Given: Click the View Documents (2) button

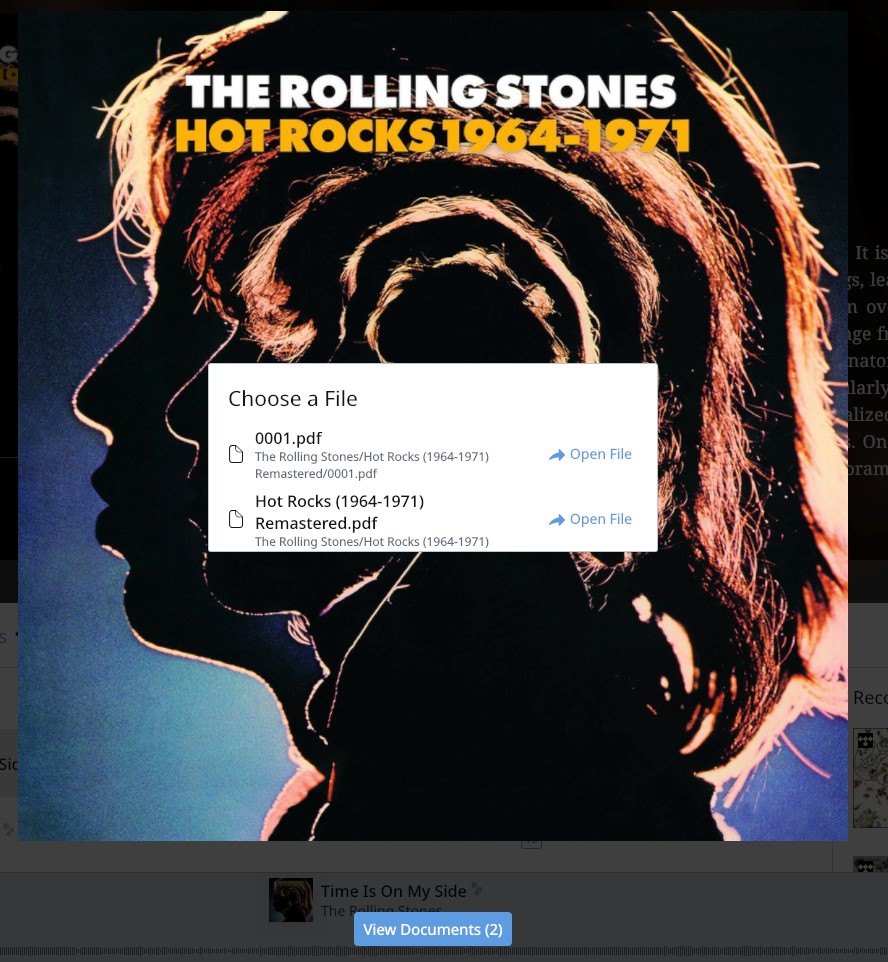Looking at the screenshot, I should click(433, 929).
